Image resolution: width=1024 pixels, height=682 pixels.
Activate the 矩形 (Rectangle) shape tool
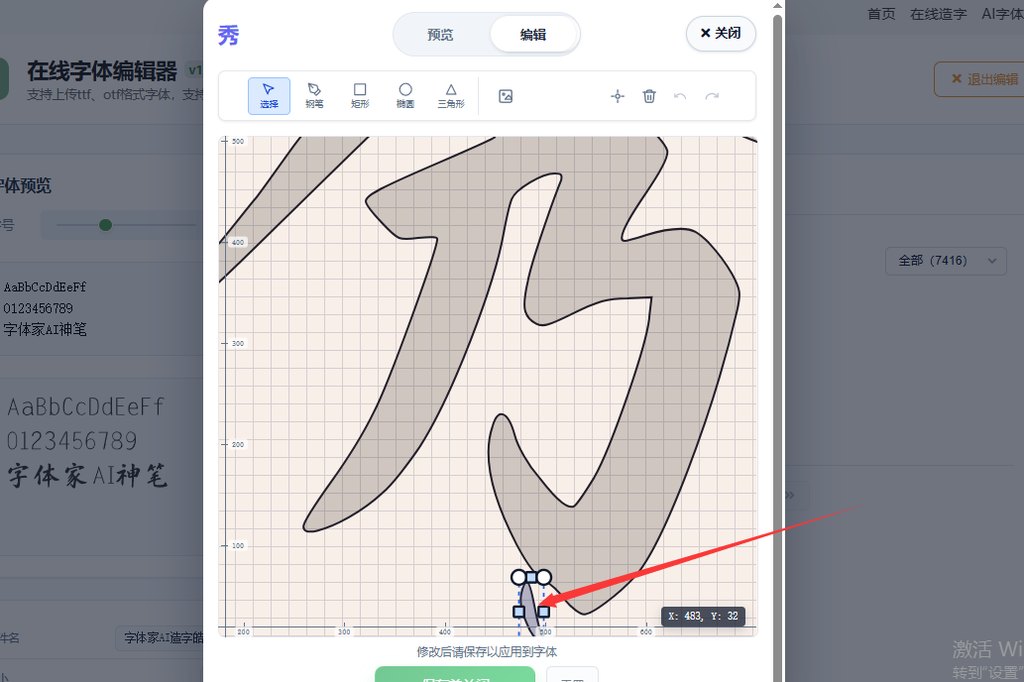tap(360, 95)
